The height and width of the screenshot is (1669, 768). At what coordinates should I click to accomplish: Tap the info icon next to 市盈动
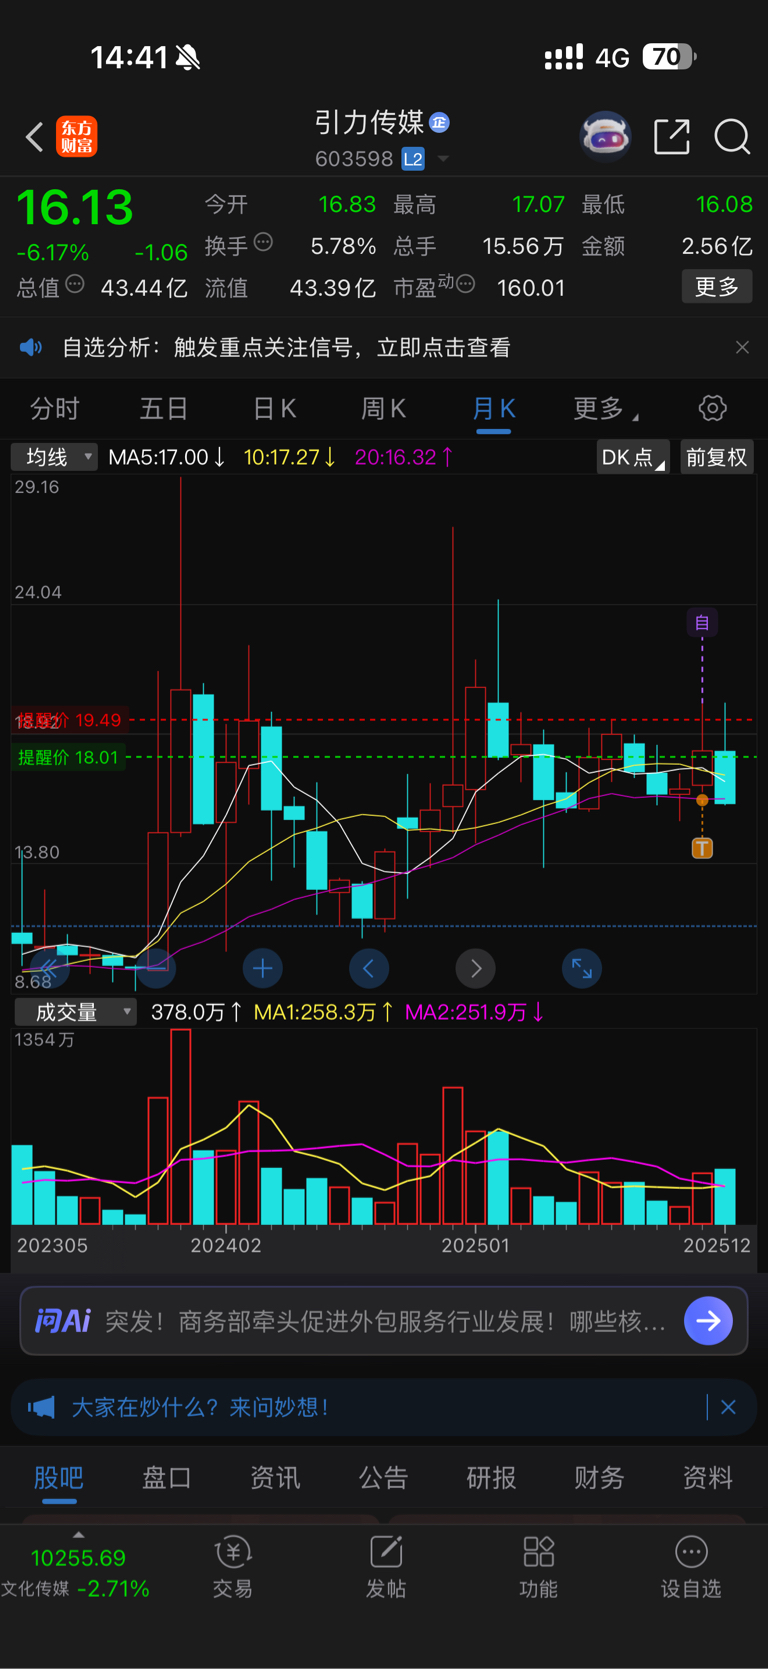(466, 285)
